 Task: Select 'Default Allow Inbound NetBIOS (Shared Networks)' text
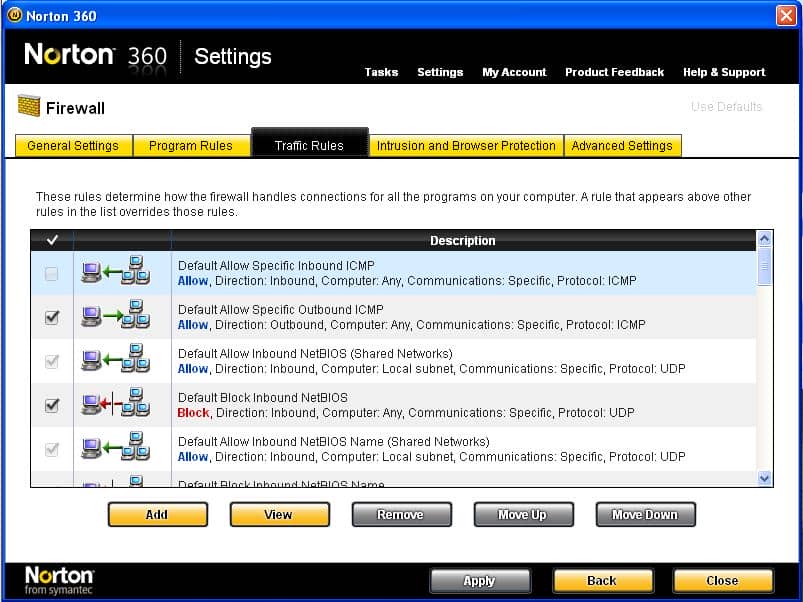(x=315, y=354)
